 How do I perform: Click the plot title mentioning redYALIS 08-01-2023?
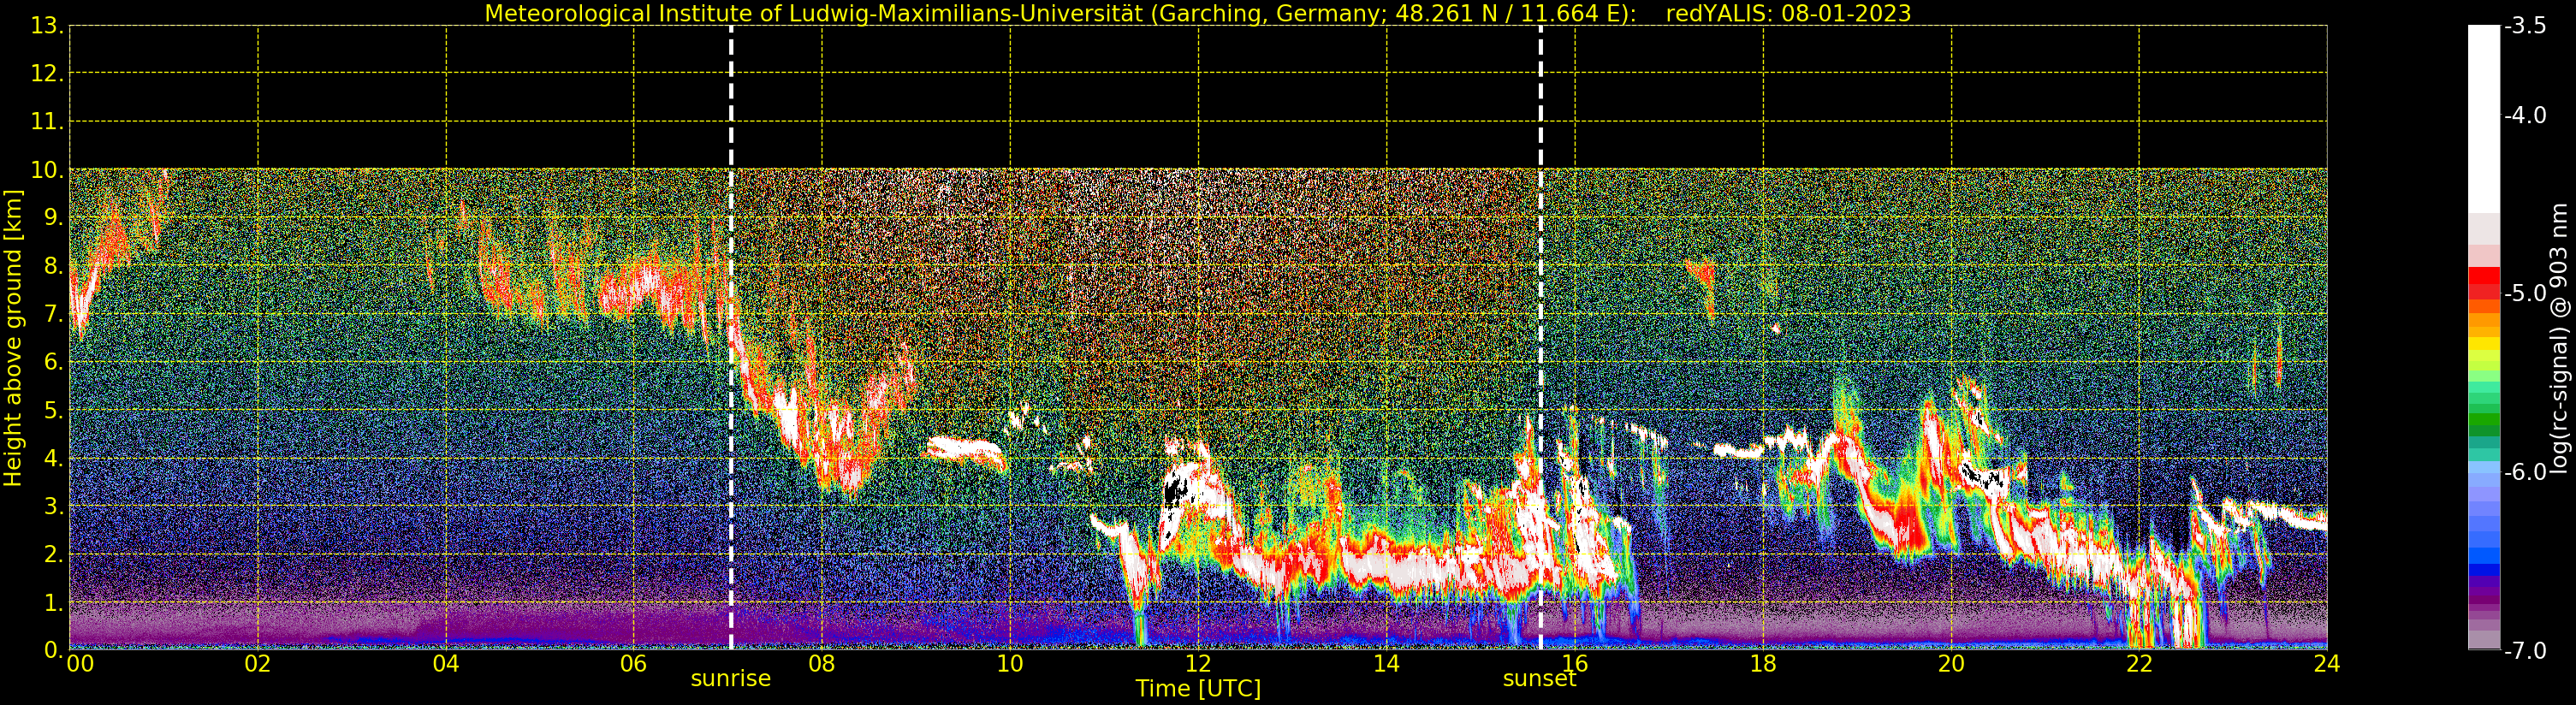(1197, 13)
